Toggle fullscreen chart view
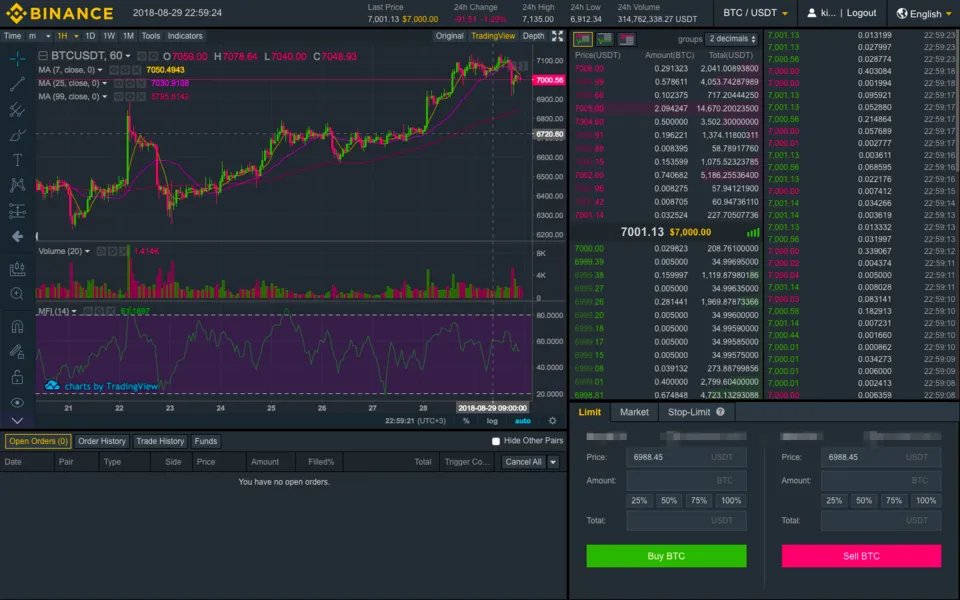 click(557, 36)
